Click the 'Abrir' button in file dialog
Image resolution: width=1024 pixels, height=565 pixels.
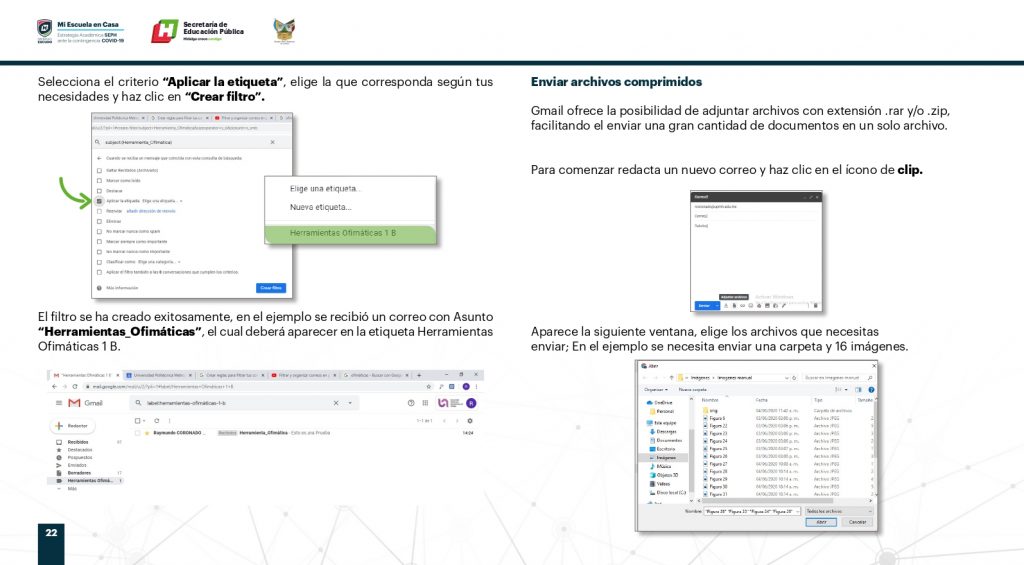(821, 522)
